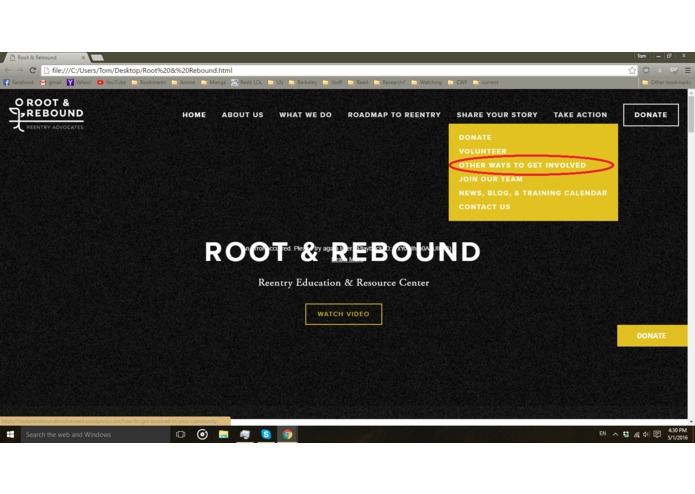695x494 pixels.
Task: Open the YouTube bookmark
Action: [x=111, y=82]
